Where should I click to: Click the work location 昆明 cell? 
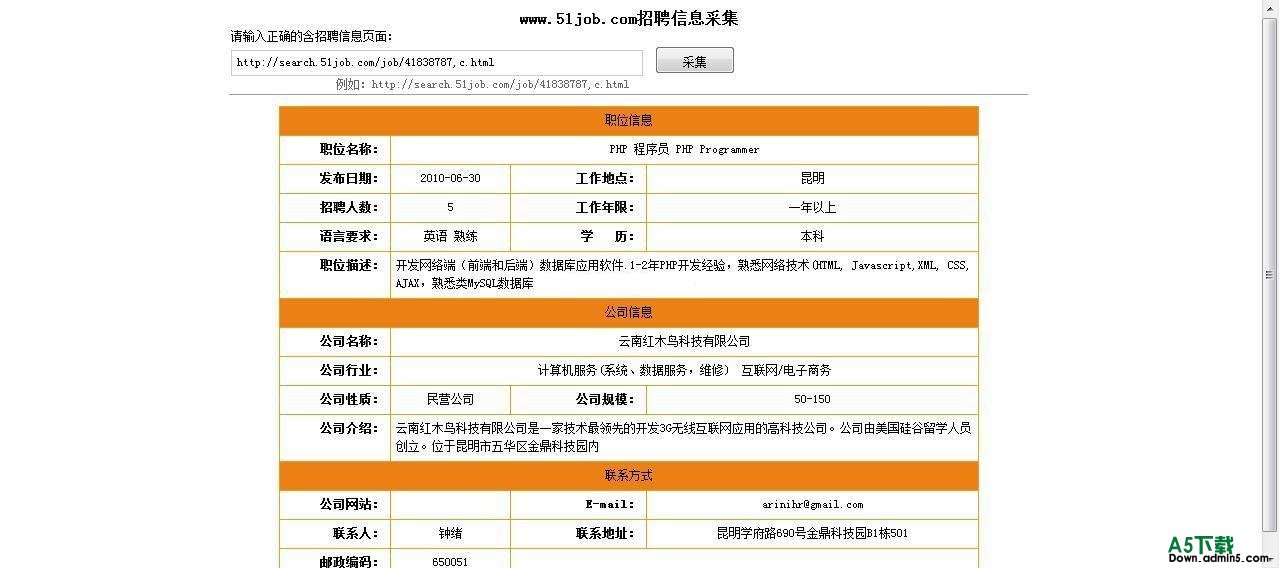click(812, 179)
